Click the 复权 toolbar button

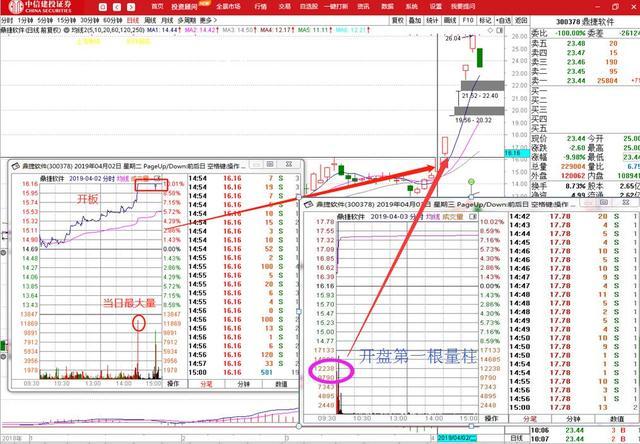[398, 20]
